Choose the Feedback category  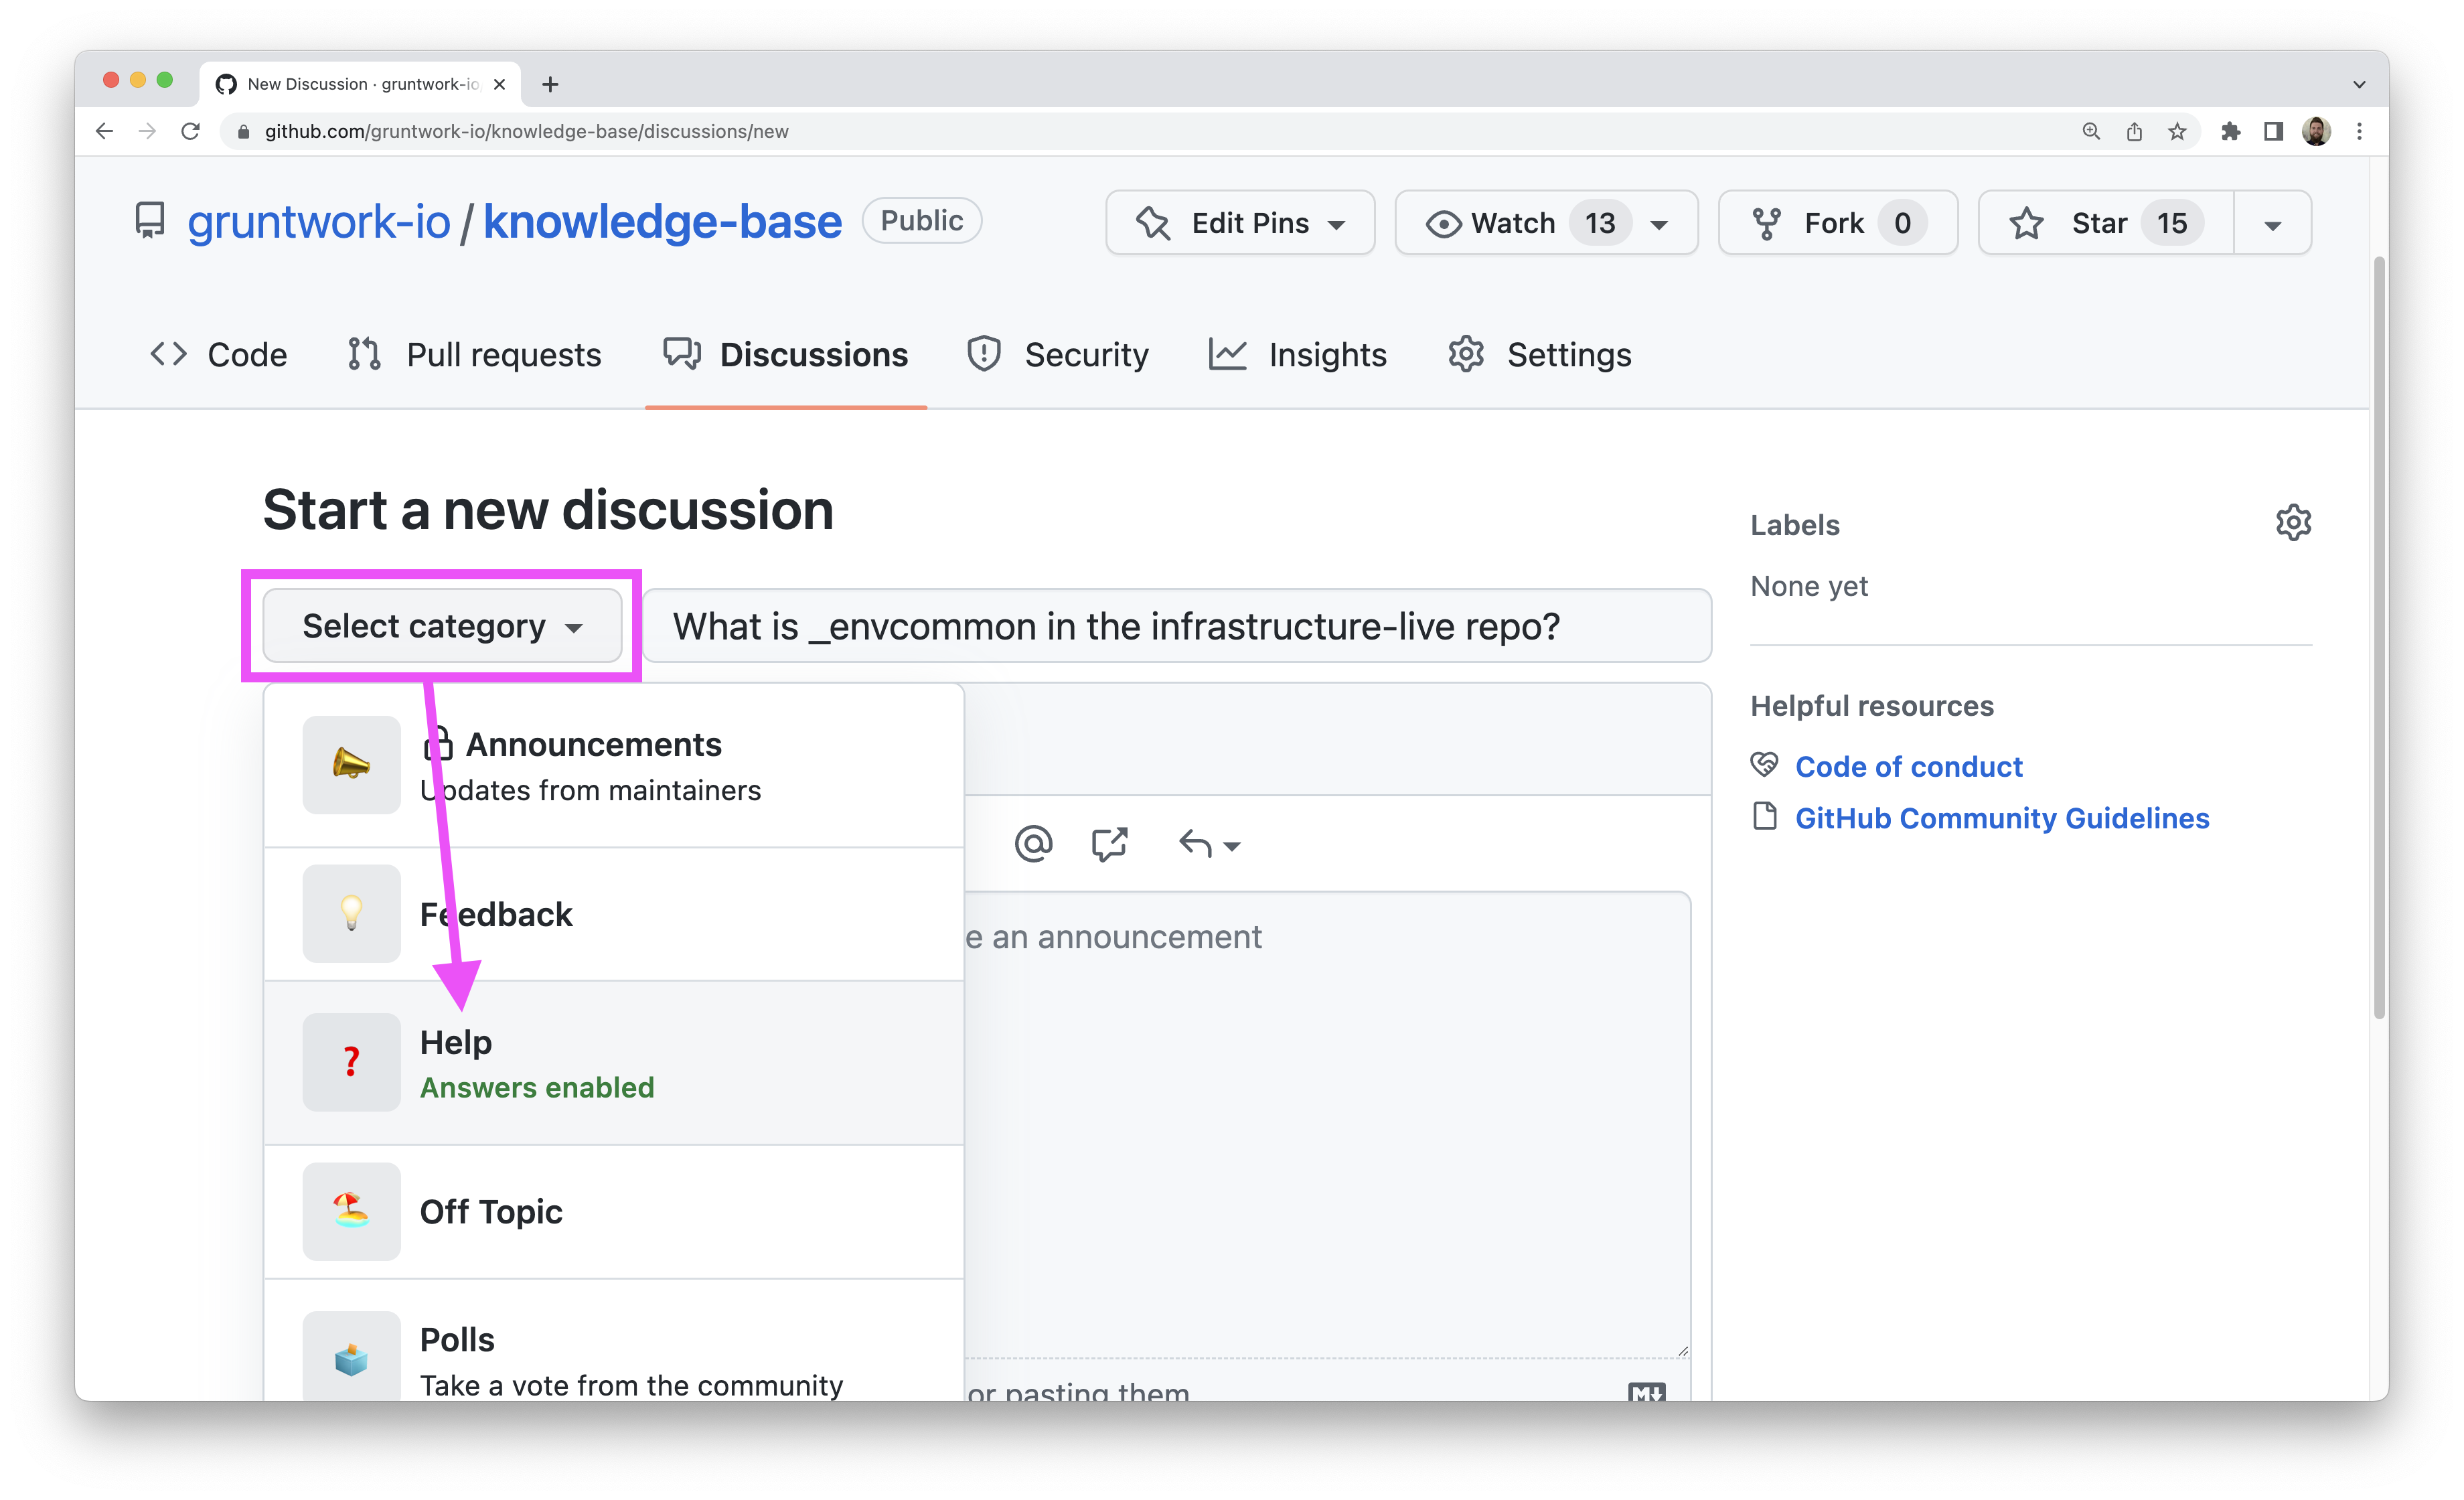pyautogui.click(x=614, y=914)
